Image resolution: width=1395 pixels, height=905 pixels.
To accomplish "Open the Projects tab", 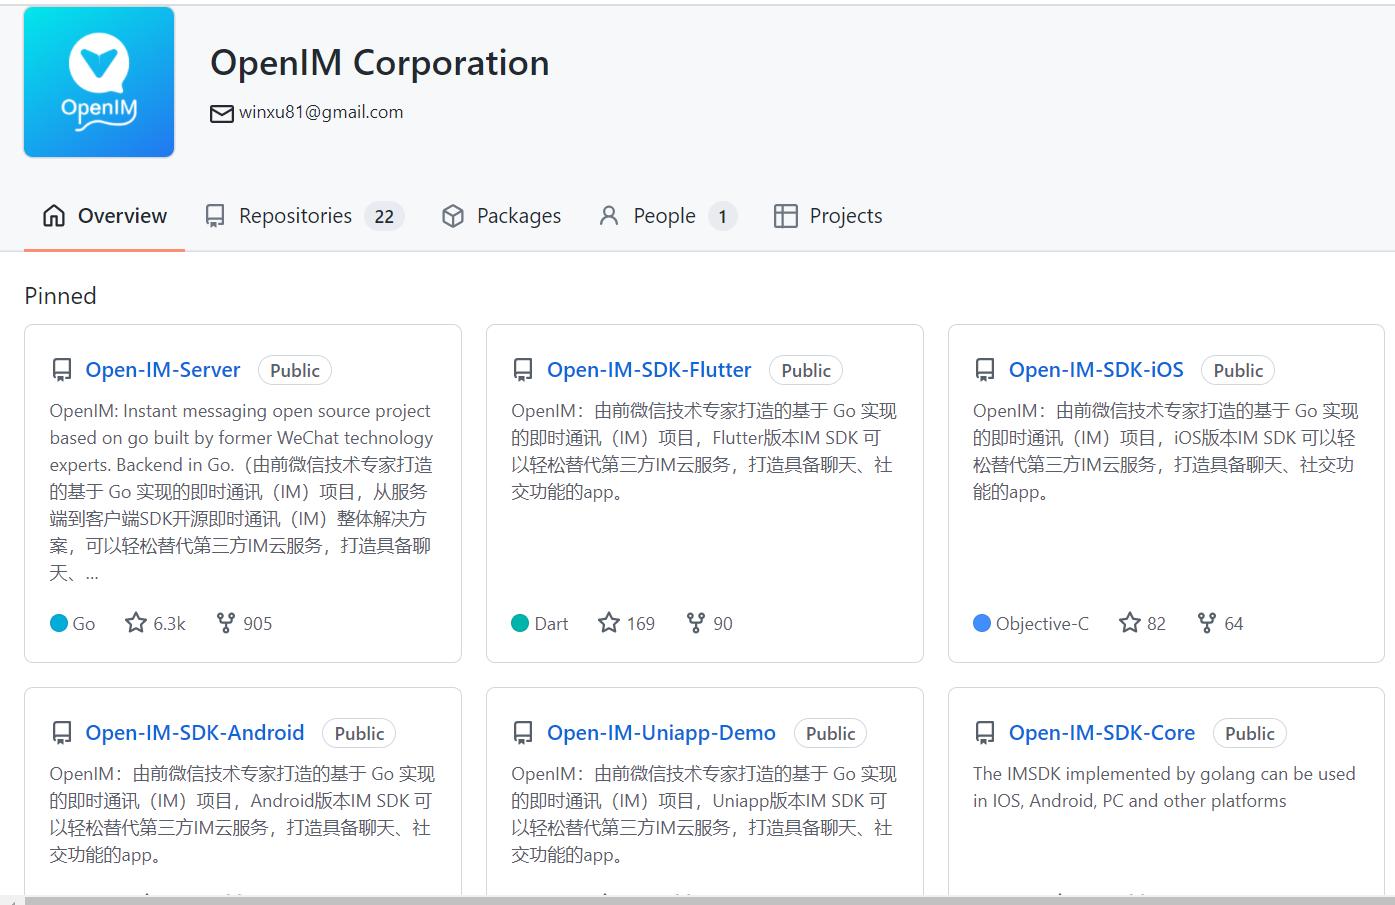I will tap(828, 216).
